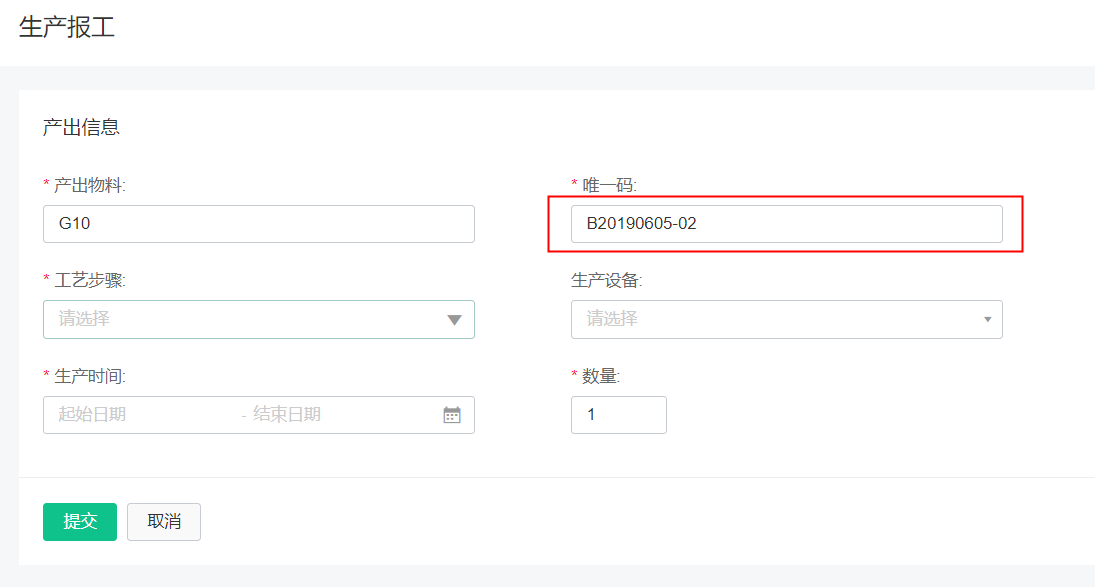Image resolution: width=1095 pixels, height=587 pixels.
Task: Select the 工艺步骤 field label
Action: pos(89,281)
